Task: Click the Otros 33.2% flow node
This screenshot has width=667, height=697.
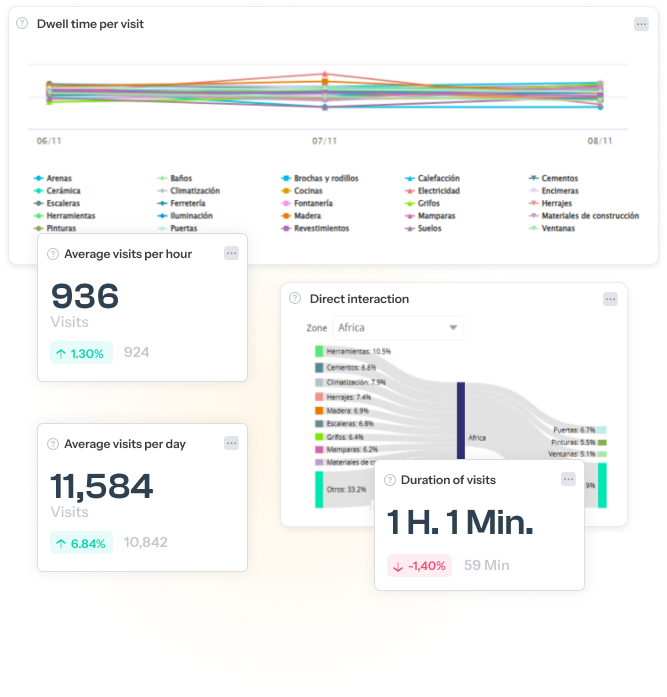Action: coord(319,490)
